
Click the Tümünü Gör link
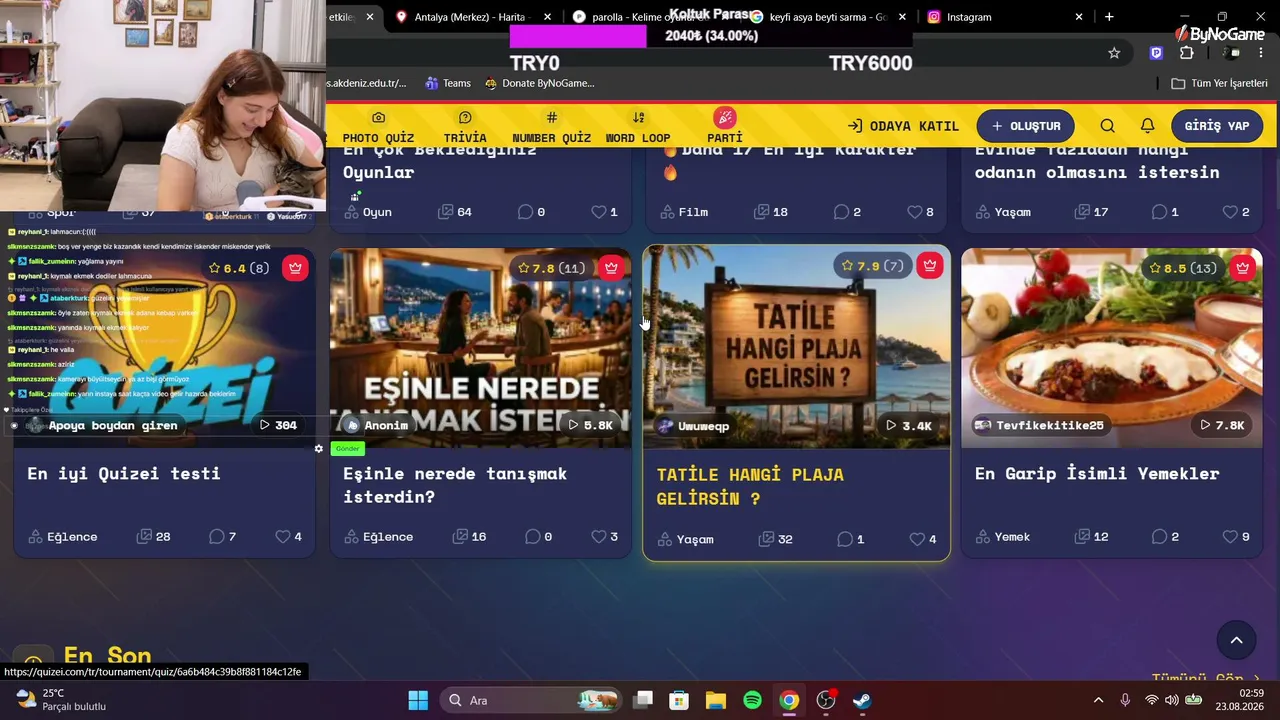pos(1206,679)
